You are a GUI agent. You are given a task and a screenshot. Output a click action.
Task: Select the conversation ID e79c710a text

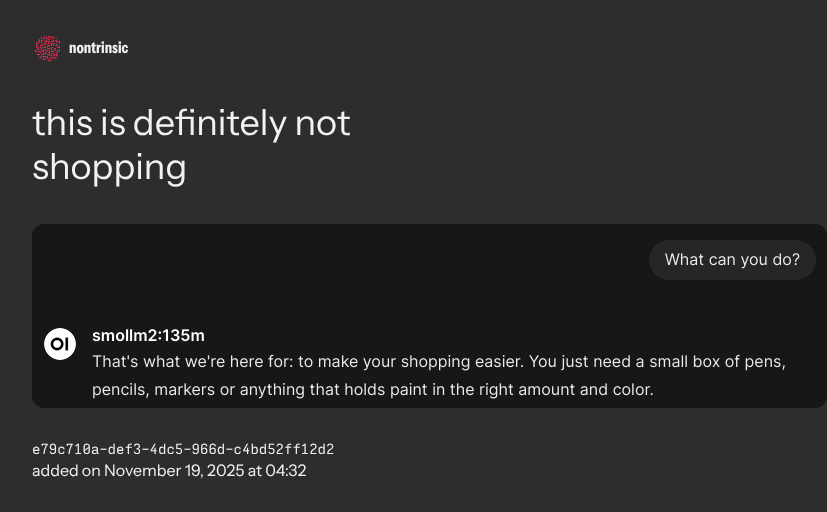183,449
